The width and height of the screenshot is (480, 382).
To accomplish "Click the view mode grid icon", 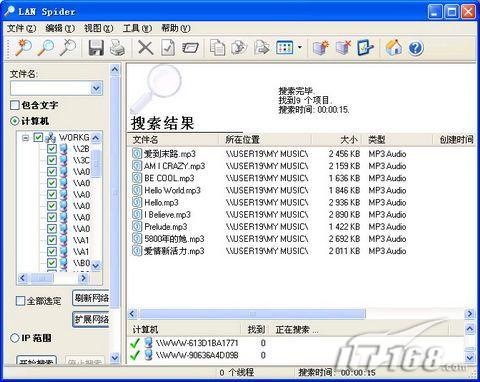I will [284, 48].
